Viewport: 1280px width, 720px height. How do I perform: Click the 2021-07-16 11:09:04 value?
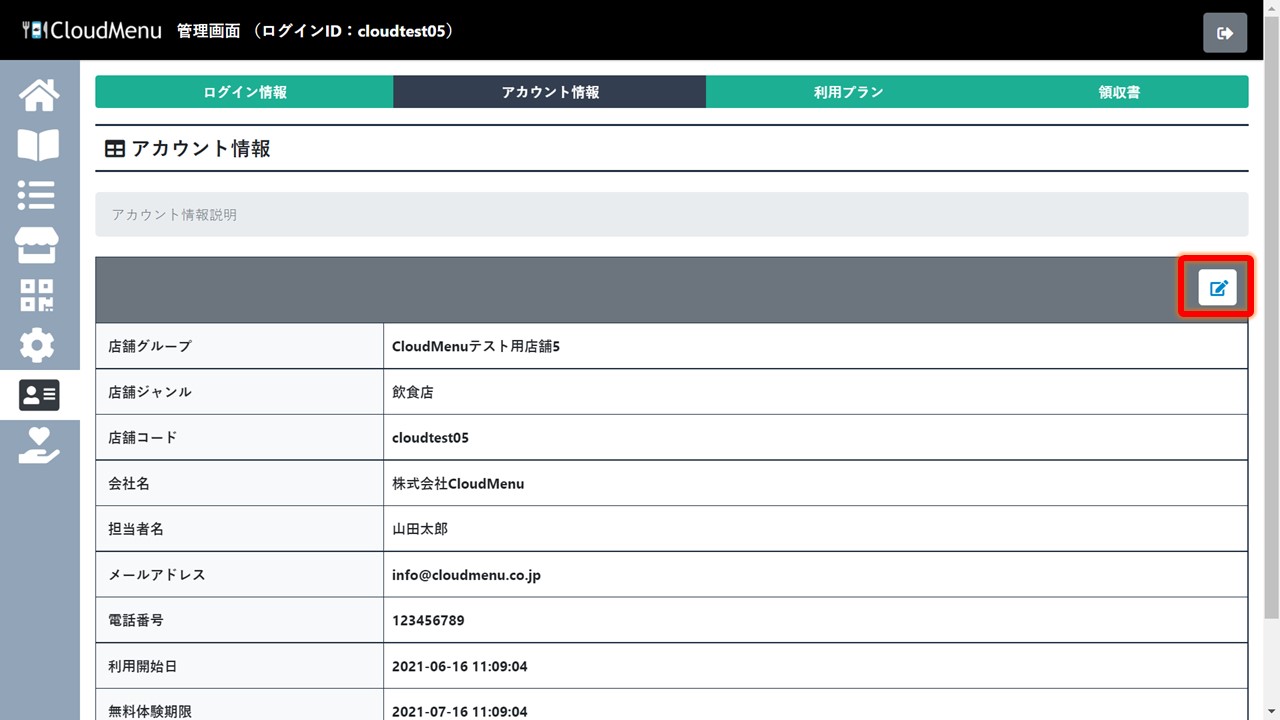[x=460, y=712]
